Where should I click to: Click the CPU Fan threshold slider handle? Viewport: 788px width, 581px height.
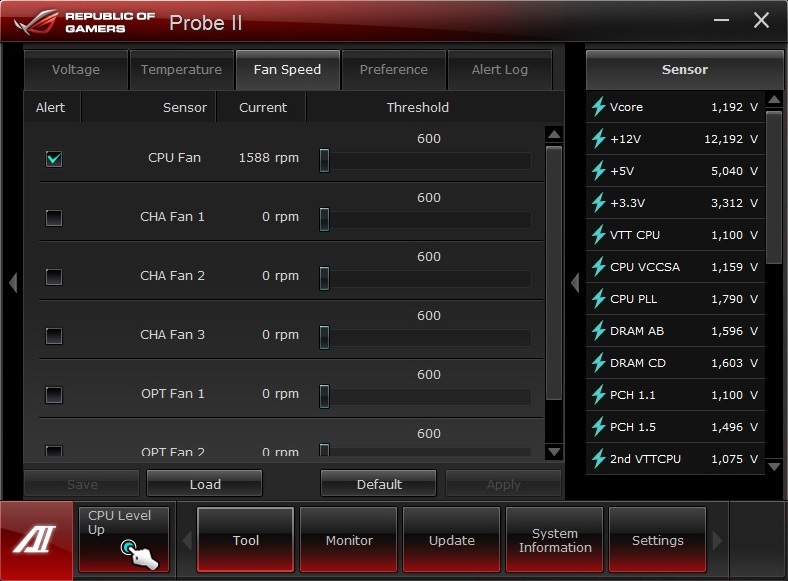pyautogui.click(x=325, y=160)
